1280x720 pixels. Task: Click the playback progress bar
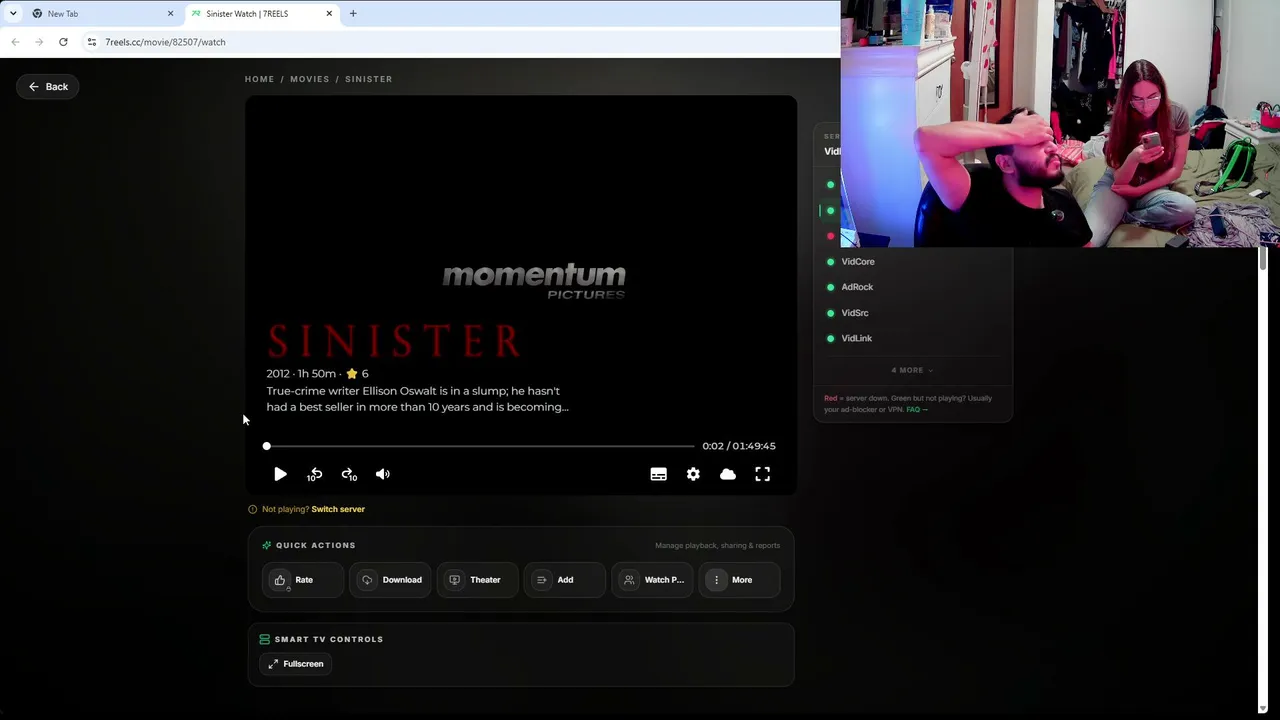click(x=480, y=446)
